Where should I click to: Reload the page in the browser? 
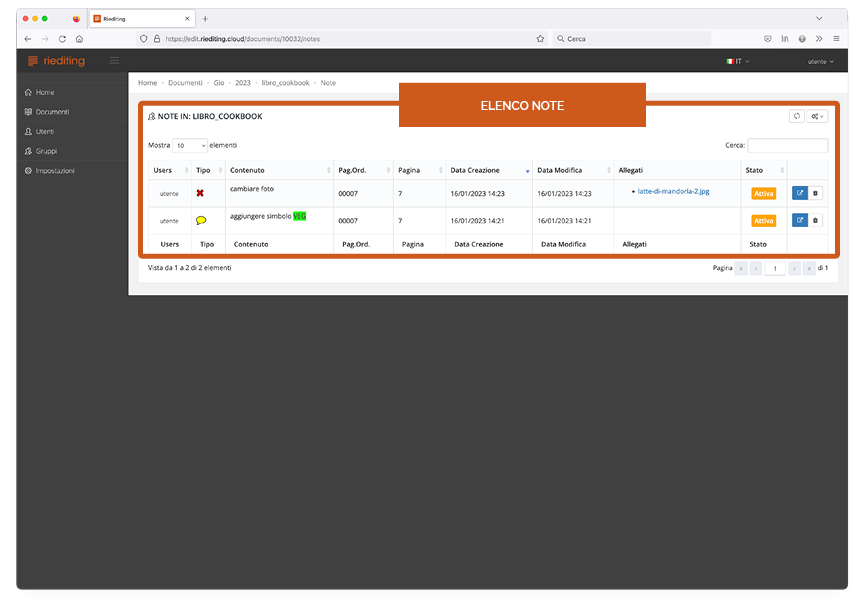click(x=62, y=39)
